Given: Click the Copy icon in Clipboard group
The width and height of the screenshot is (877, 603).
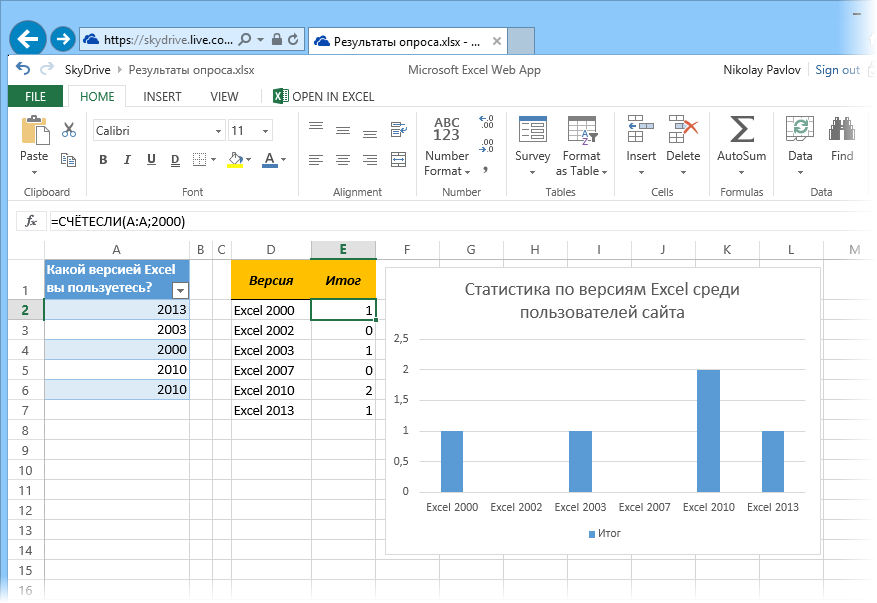Looking at the screenshot, I should 69,160.
